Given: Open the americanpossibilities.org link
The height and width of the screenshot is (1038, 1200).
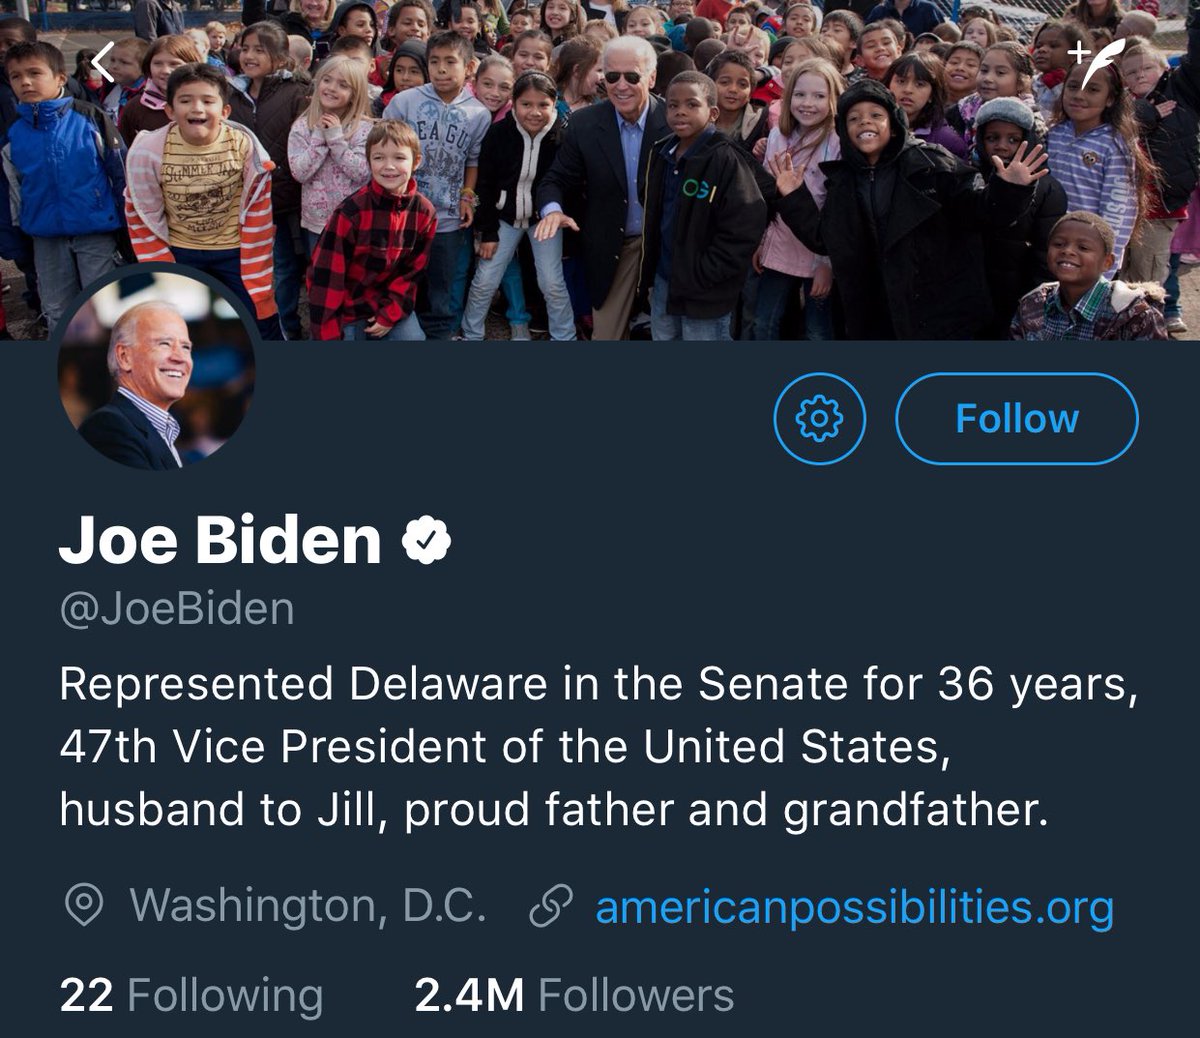Looking at the screenshot, I should (x=854, y=906).
